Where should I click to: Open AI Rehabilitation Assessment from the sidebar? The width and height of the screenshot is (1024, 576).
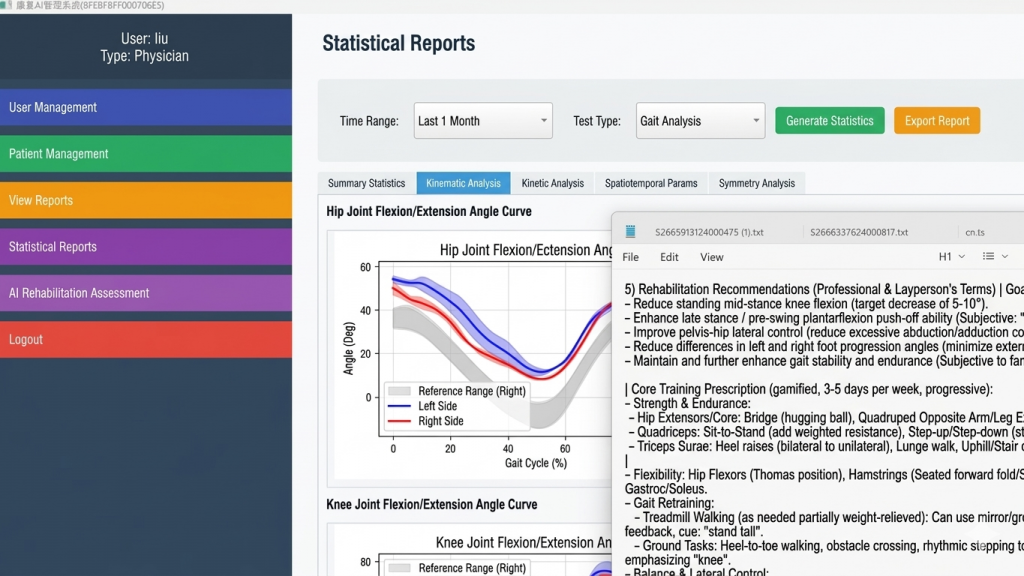(x=146, y=293)
